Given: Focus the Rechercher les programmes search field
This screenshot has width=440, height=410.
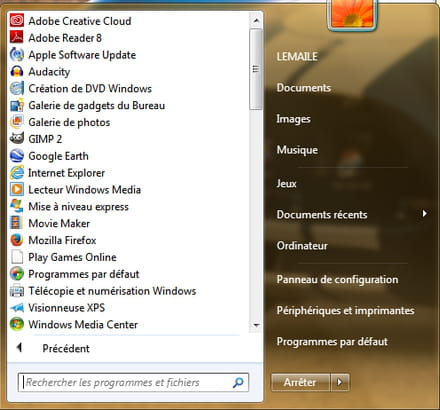Looking at the screenshot, I should coord(133,382).
